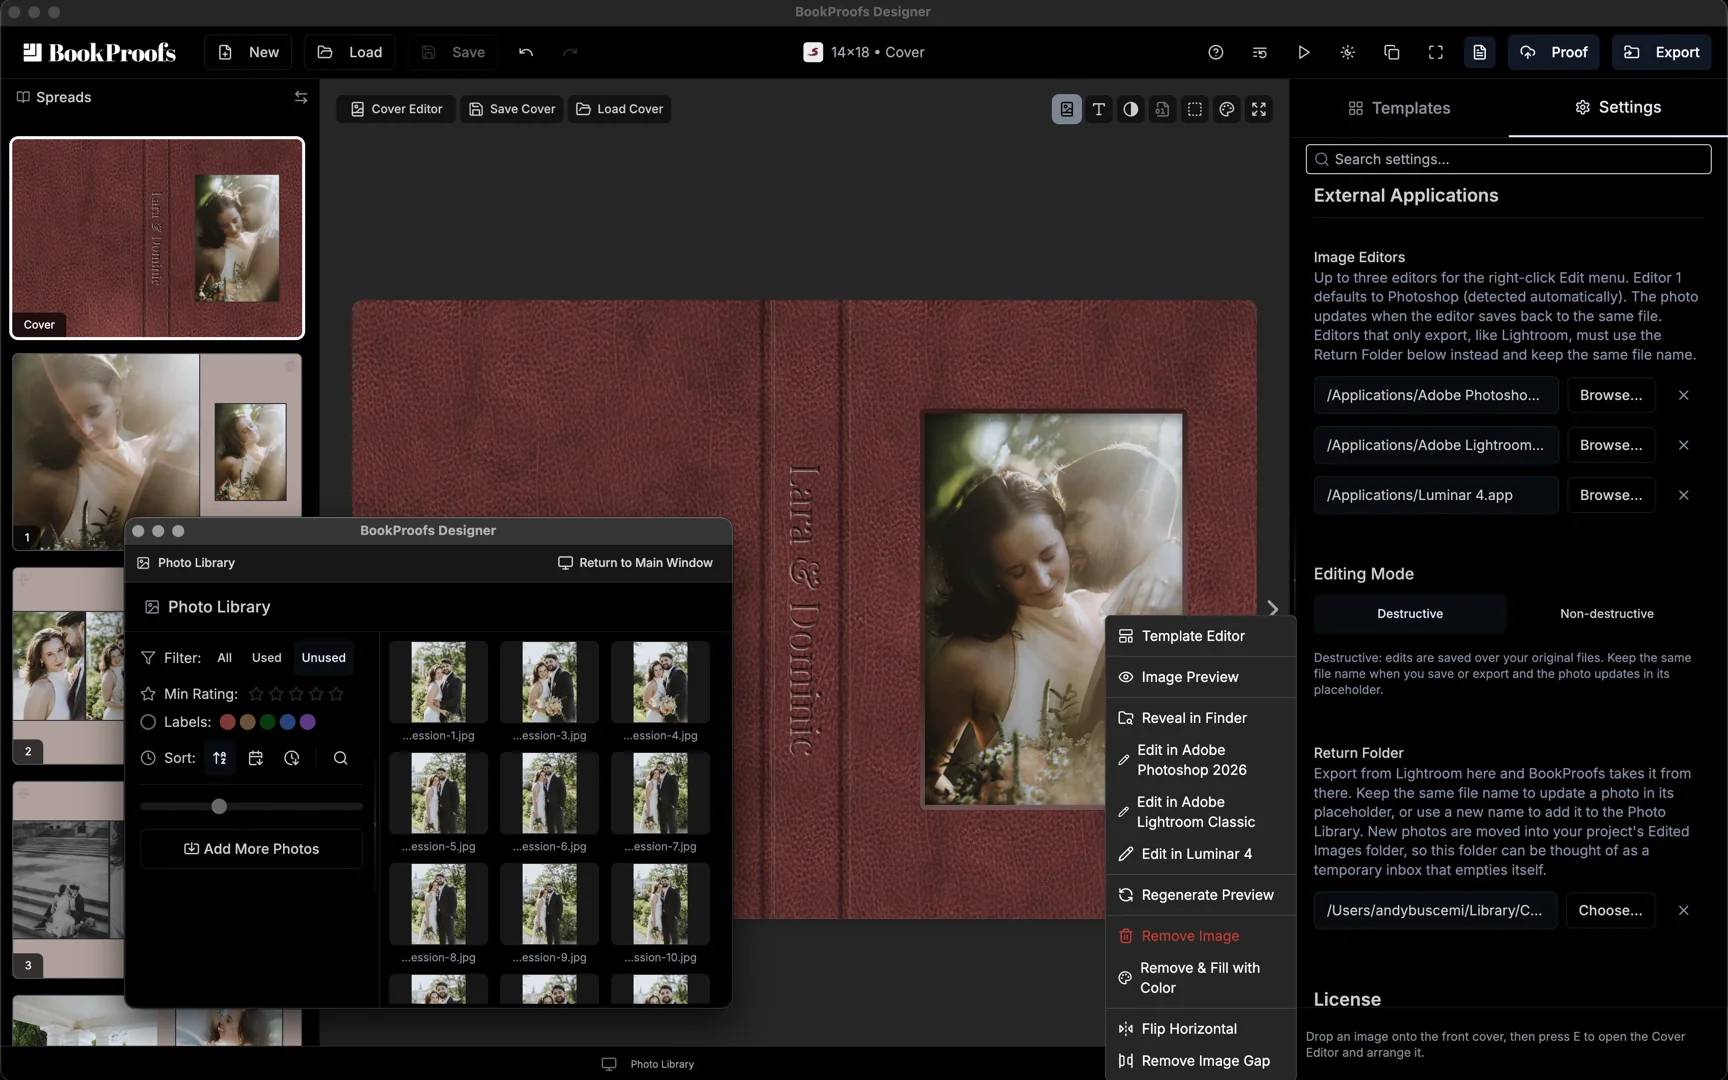Viewport: 1728px width, 1080px height.
Task: Select the Text tool icon
Action: point(1098,109)
